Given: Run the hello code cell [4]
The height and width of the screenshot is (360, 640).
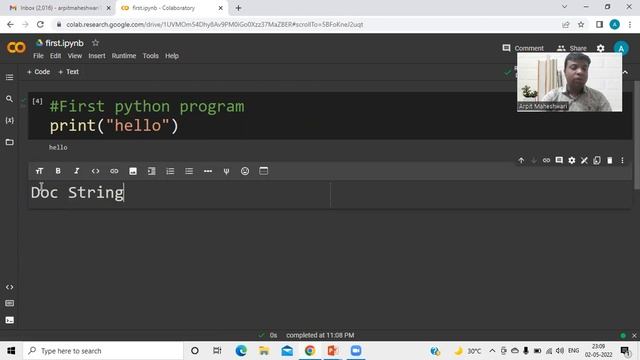Looking at the screenshot, I should pyautogui.click(x=37, y=101).
